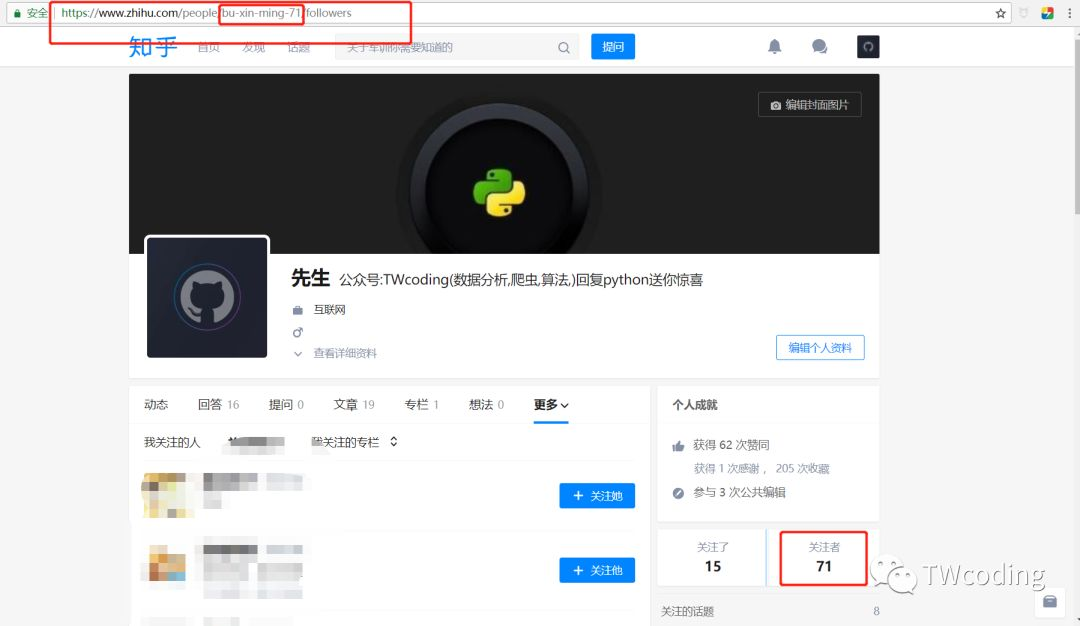Screen dimensions: 1080x626
Task: Click the thumbs-up achievement icon
Action: click(678, 446)
